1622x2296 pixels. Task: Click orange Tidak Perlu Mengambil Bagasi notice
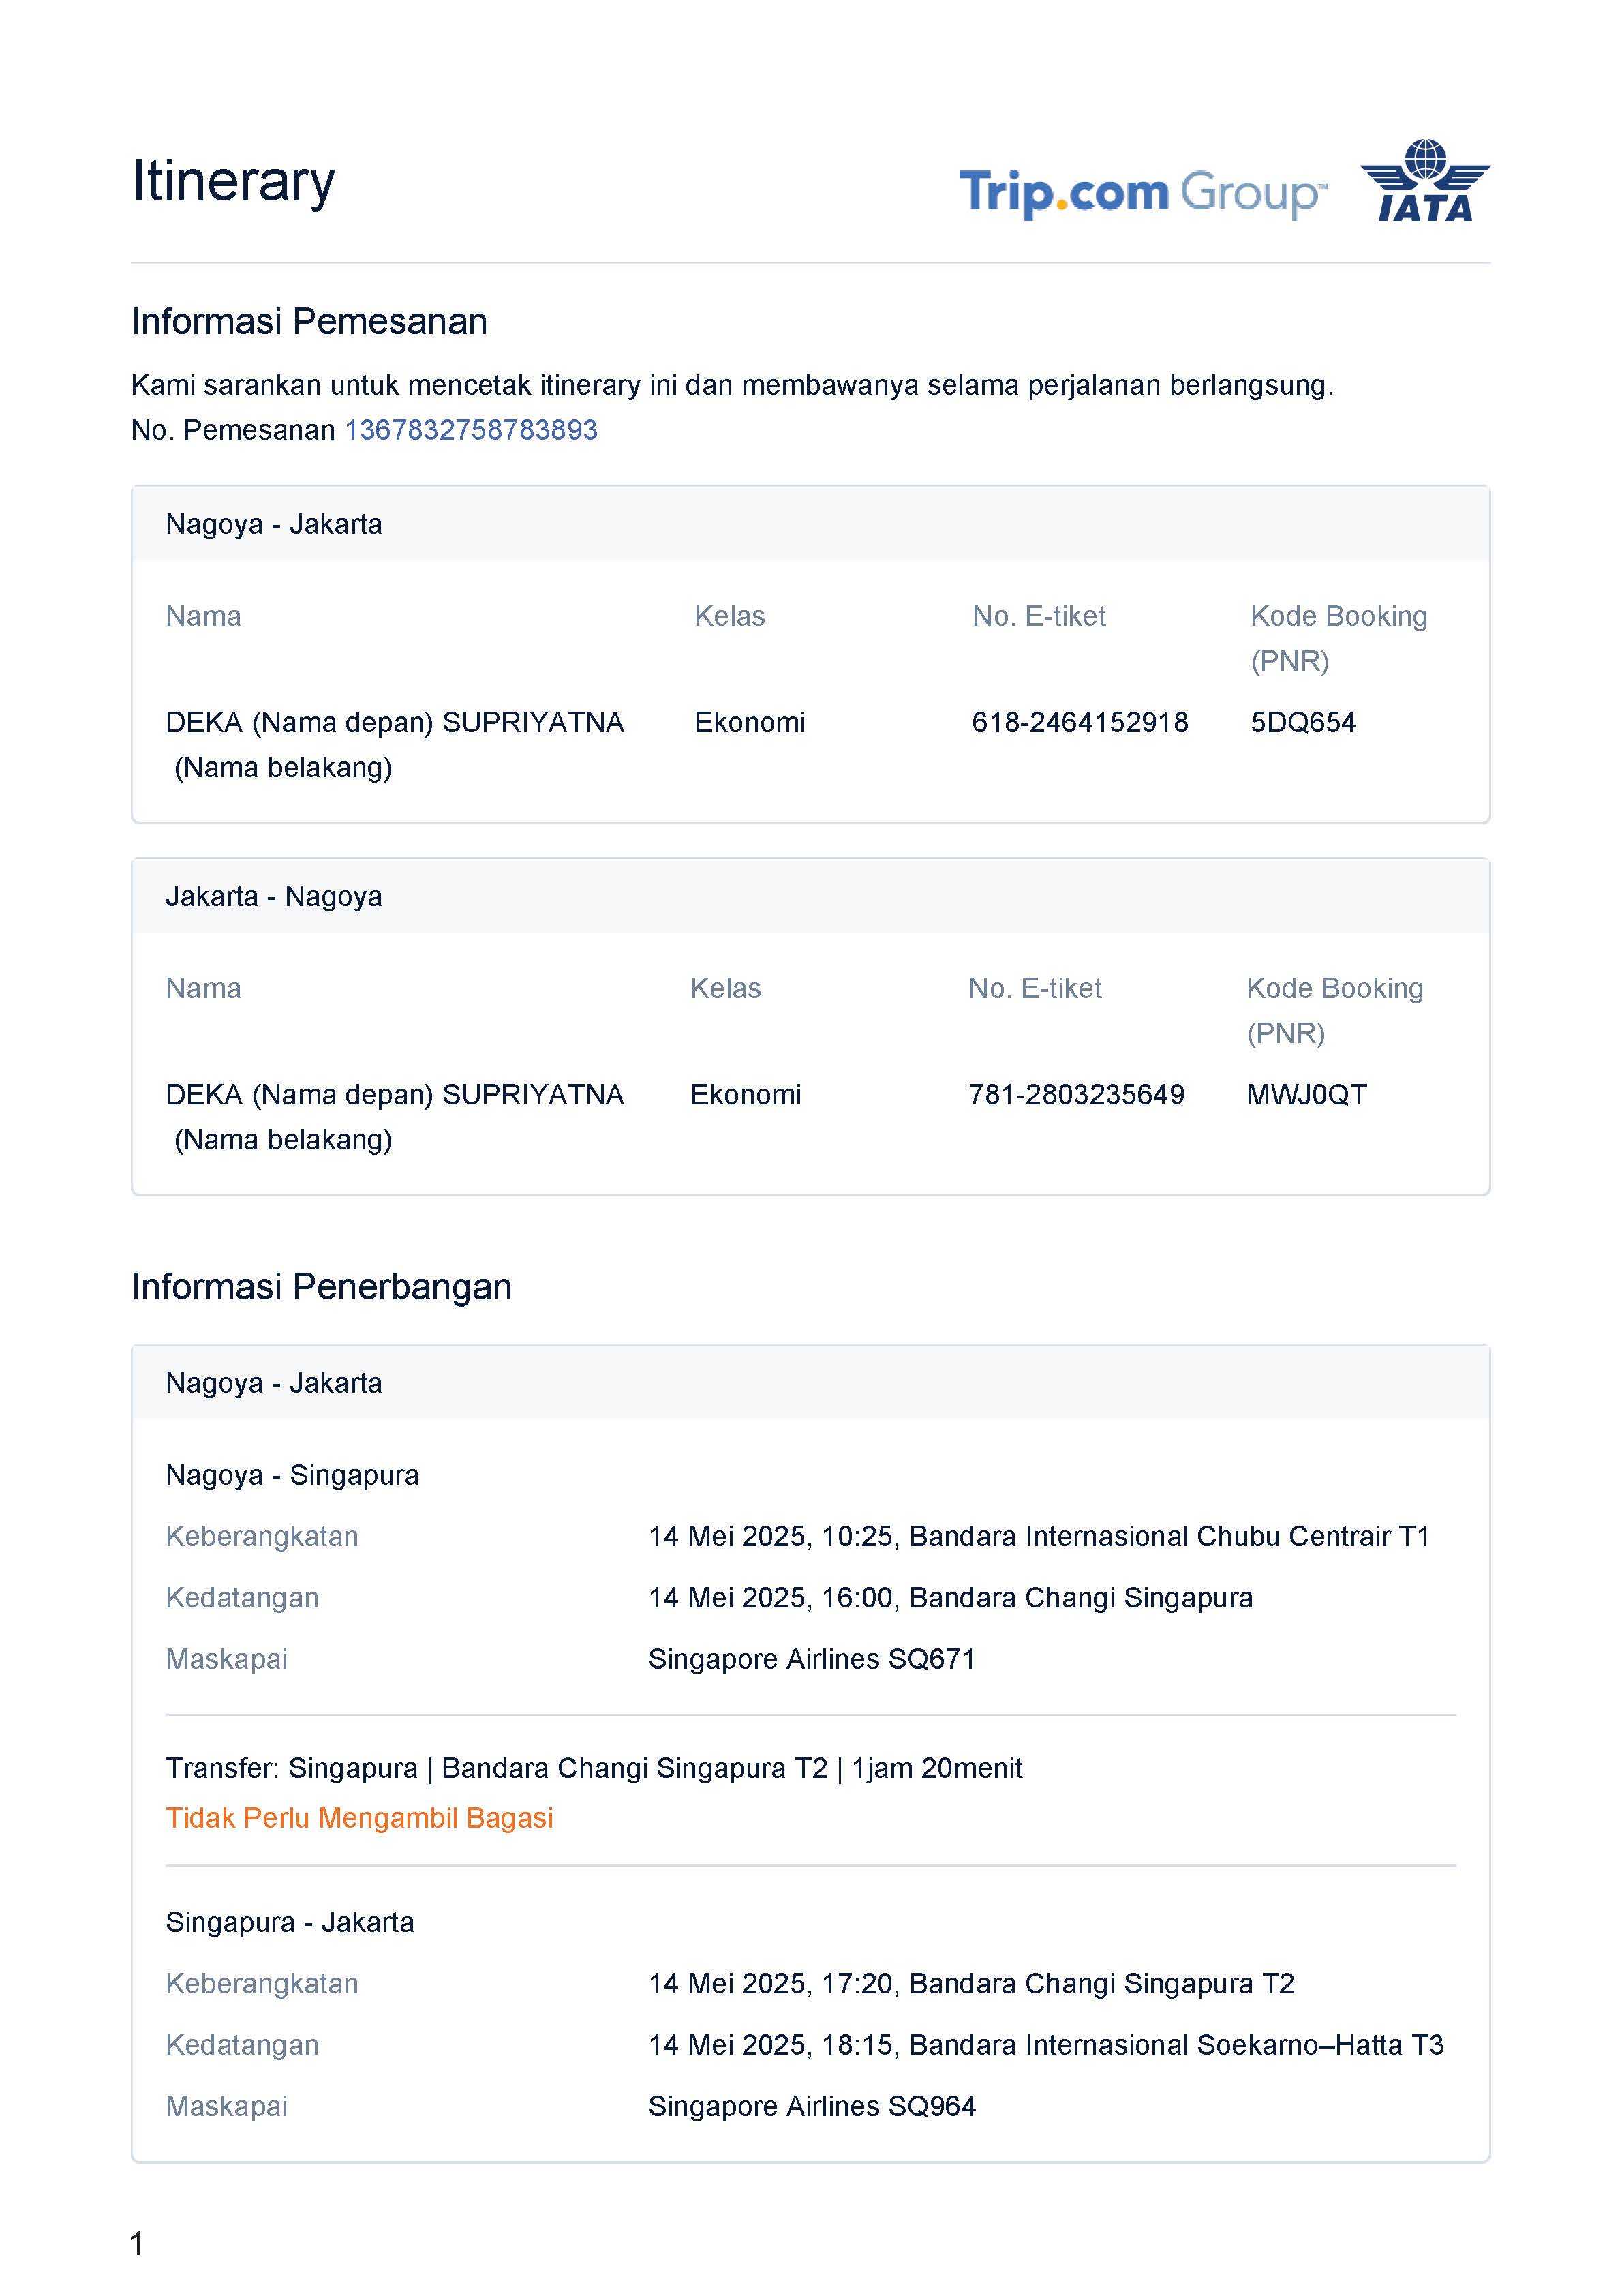359,1818
